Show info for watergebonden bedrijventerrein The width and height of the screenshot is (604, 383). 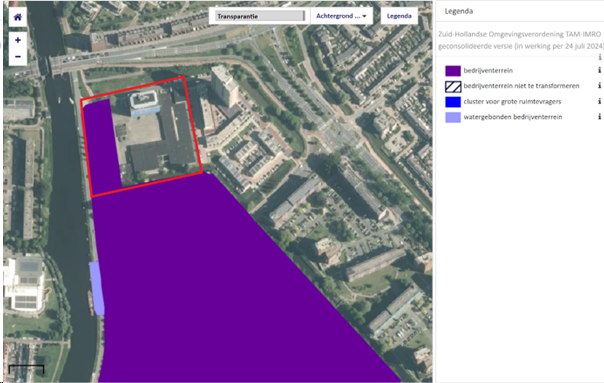coord(599,116)
